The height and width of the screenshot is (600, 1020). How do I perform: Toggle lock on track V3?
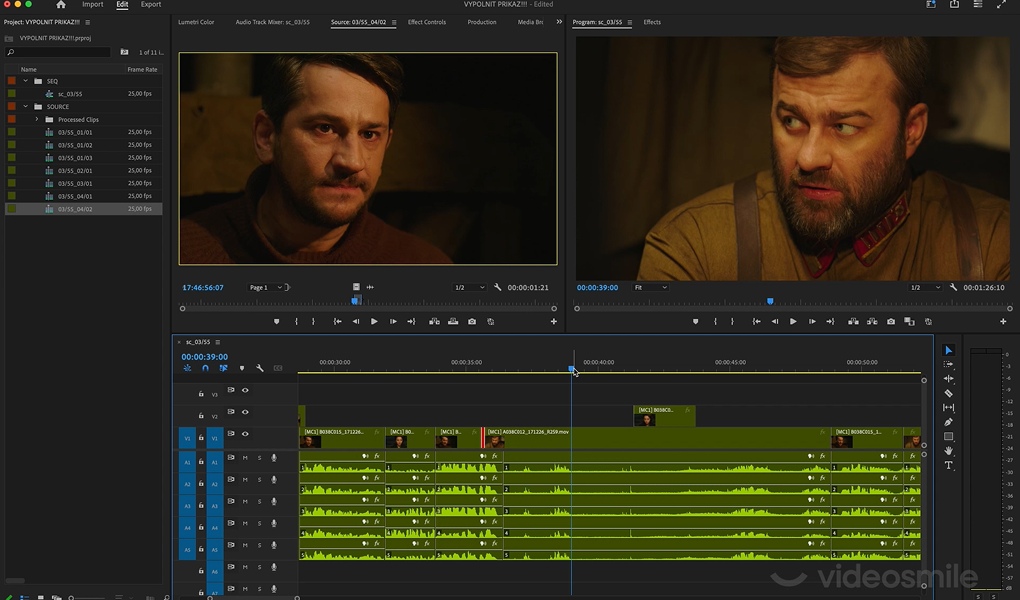(201, 394)
